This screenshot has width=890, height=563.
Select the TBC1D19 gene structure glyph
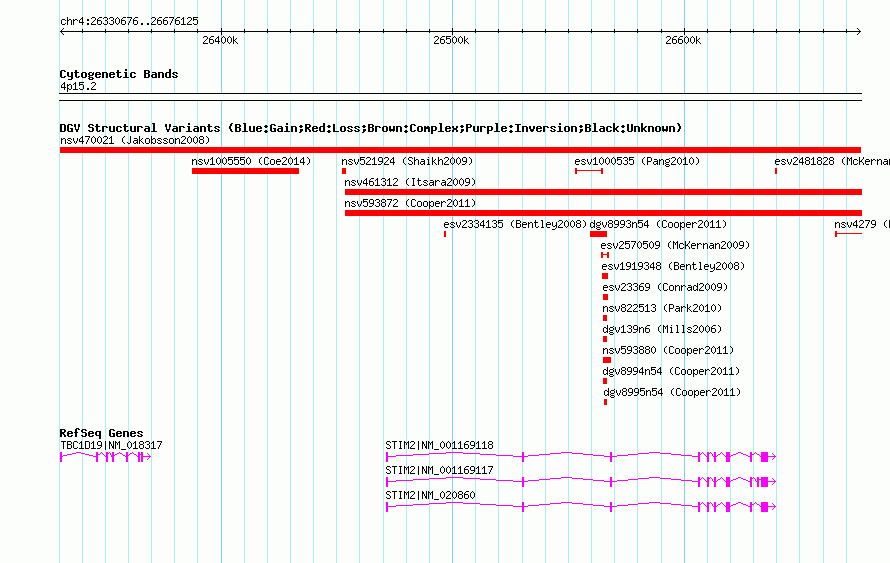105,457
